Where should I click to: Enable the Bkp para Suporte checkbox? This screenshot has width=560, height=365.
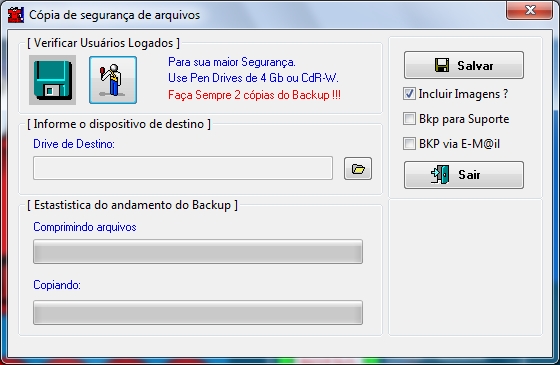pyautogui.click(x=409, y=119)
